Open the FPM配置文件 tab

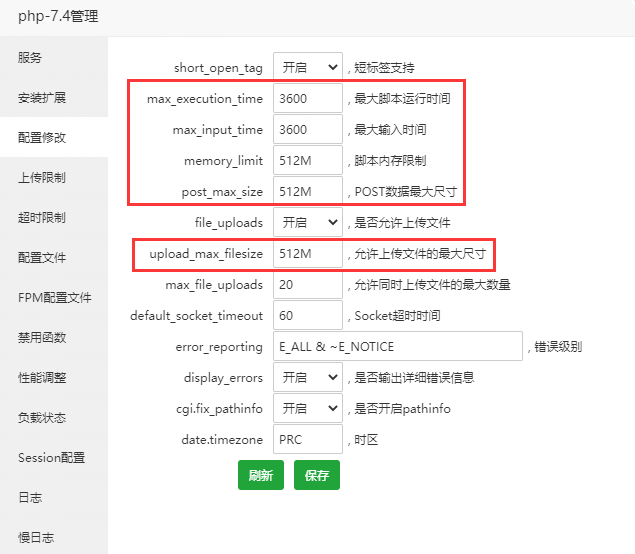point(54,298)
